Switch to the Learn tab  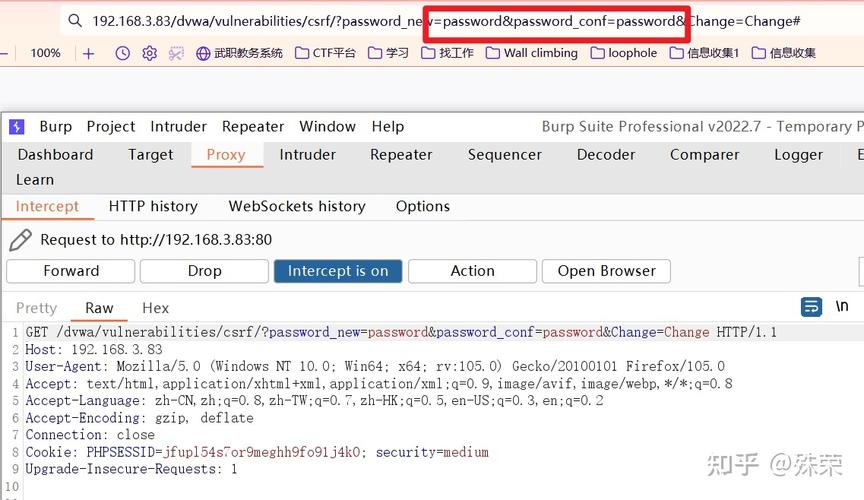click(x=35, y=180)
